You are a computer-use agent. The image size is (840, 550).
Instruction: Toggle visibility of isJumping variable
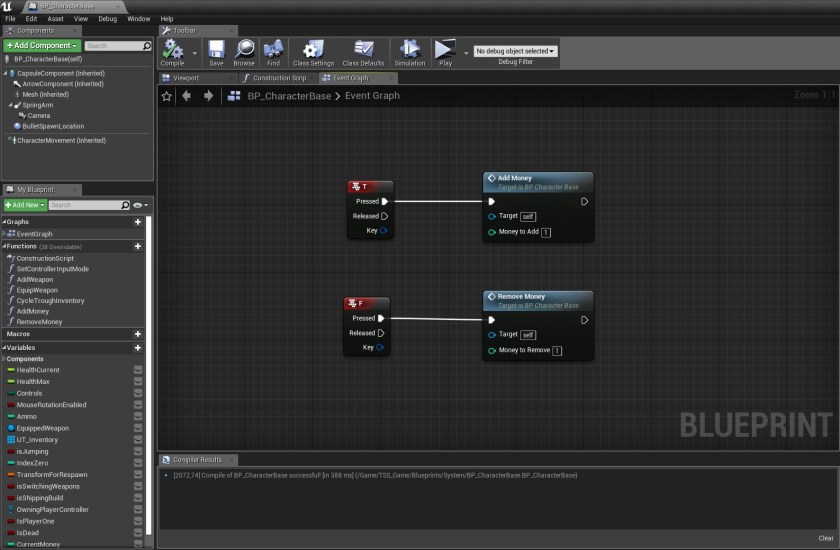click(138, 451)
